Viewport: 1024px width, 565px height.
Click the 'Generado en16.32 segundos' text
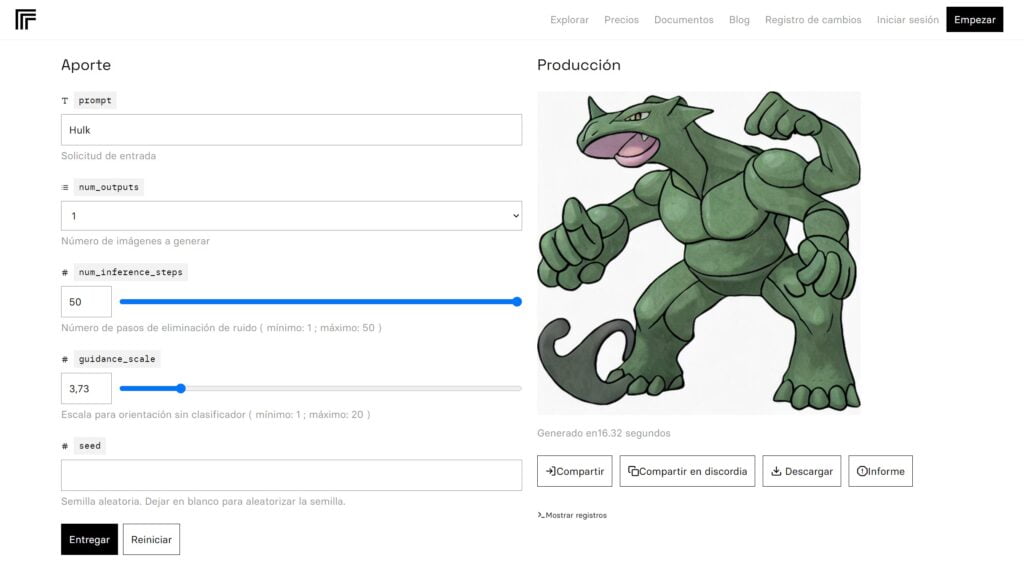[603, 433]
